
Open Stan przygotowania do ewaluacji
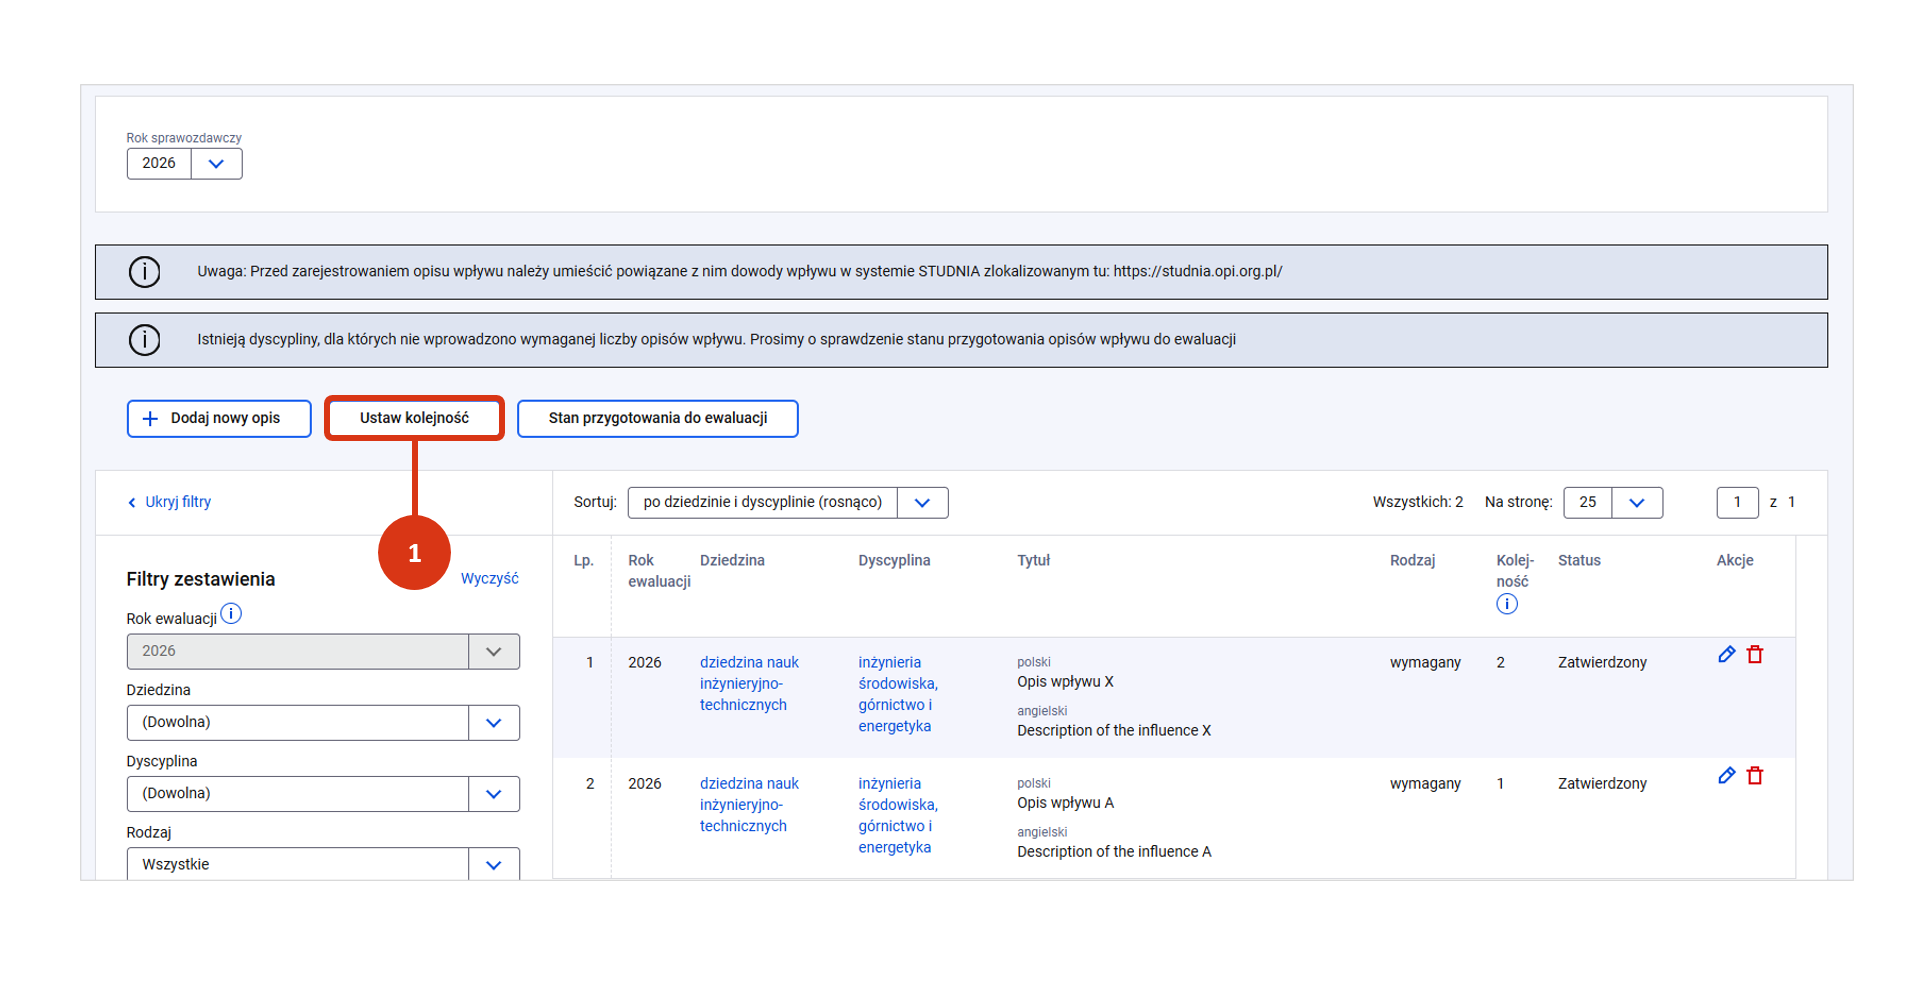[657, 419]
